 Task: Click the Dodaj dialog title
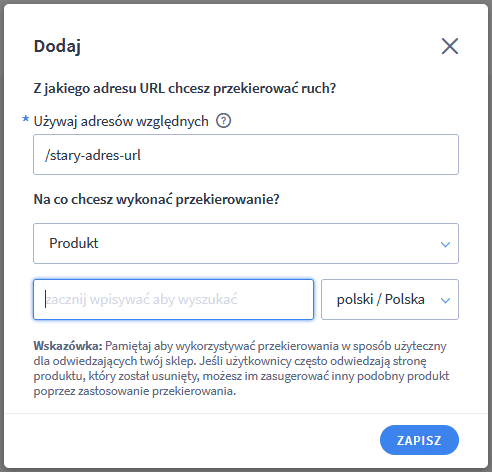tap(57, 46)
